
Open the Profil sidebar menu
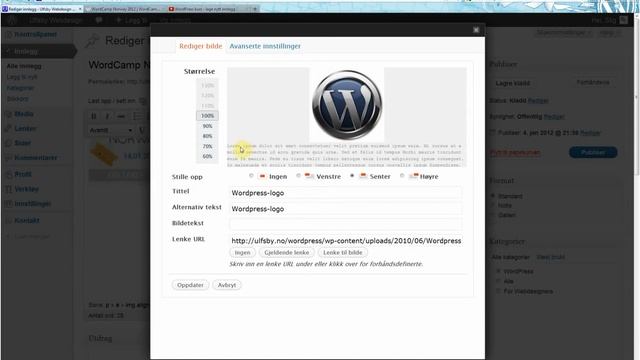(23, 174)
